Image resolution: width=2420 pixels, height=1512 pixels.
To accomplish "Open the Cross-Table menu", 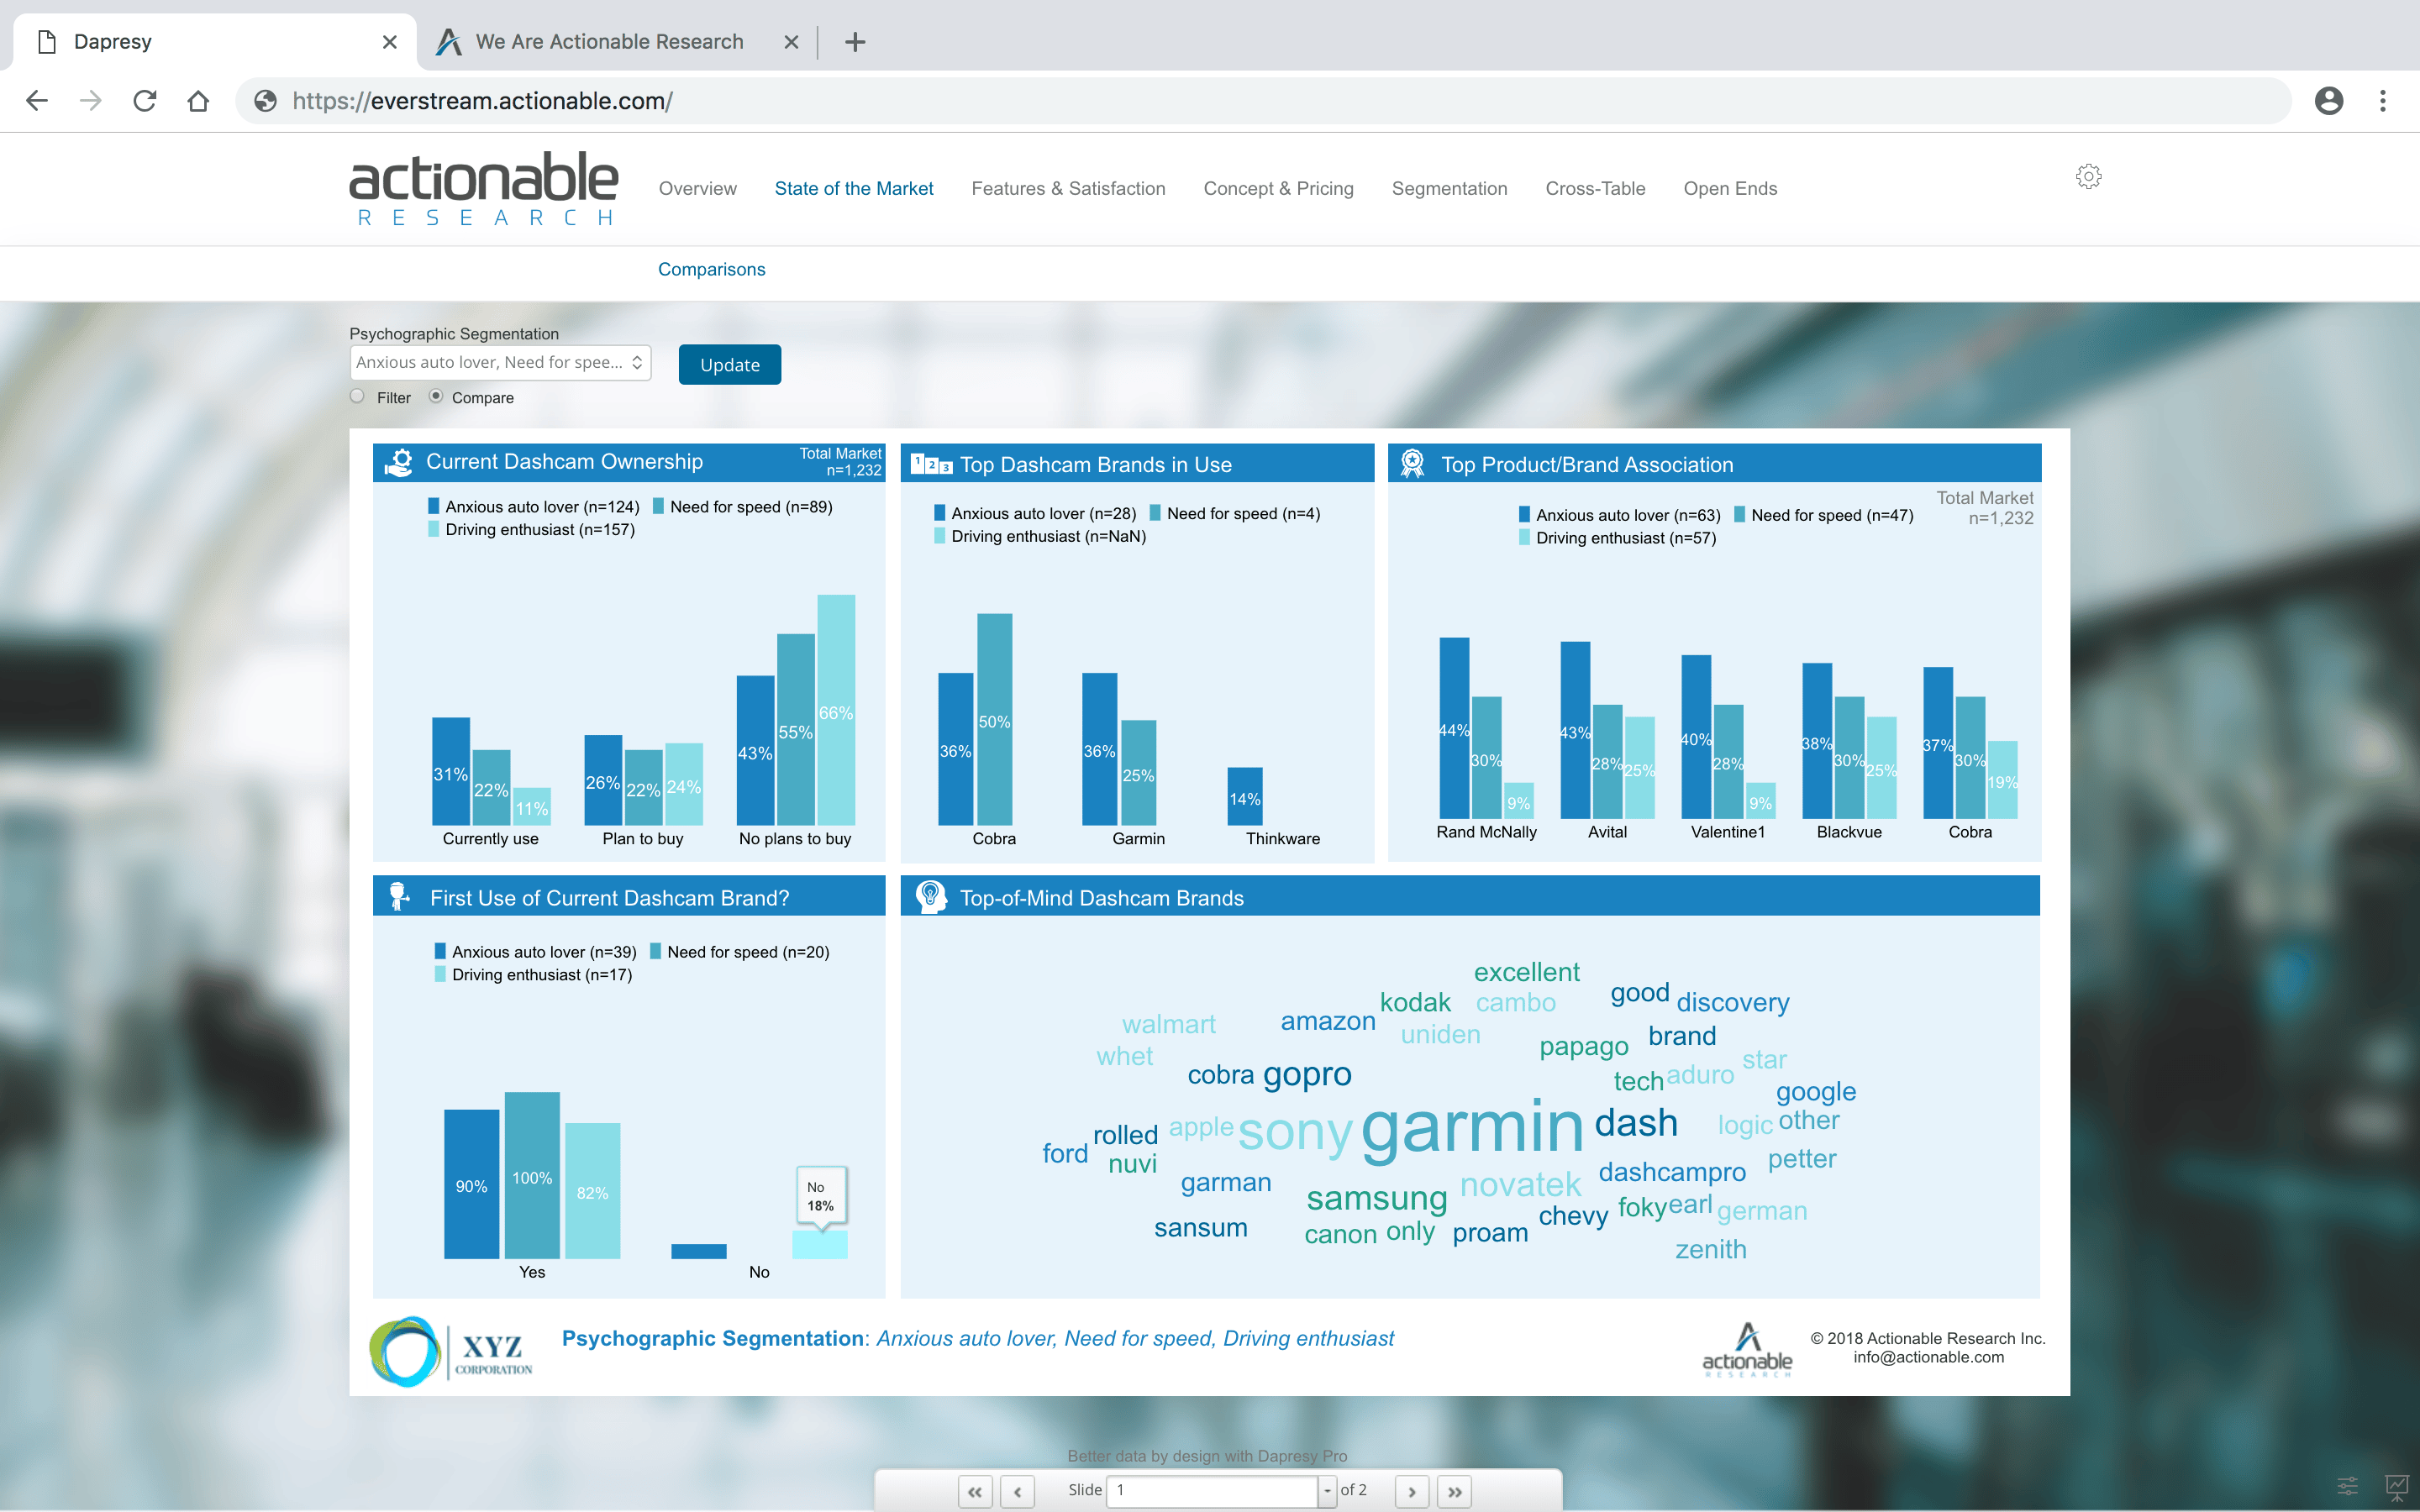I will pos(1595,189).
